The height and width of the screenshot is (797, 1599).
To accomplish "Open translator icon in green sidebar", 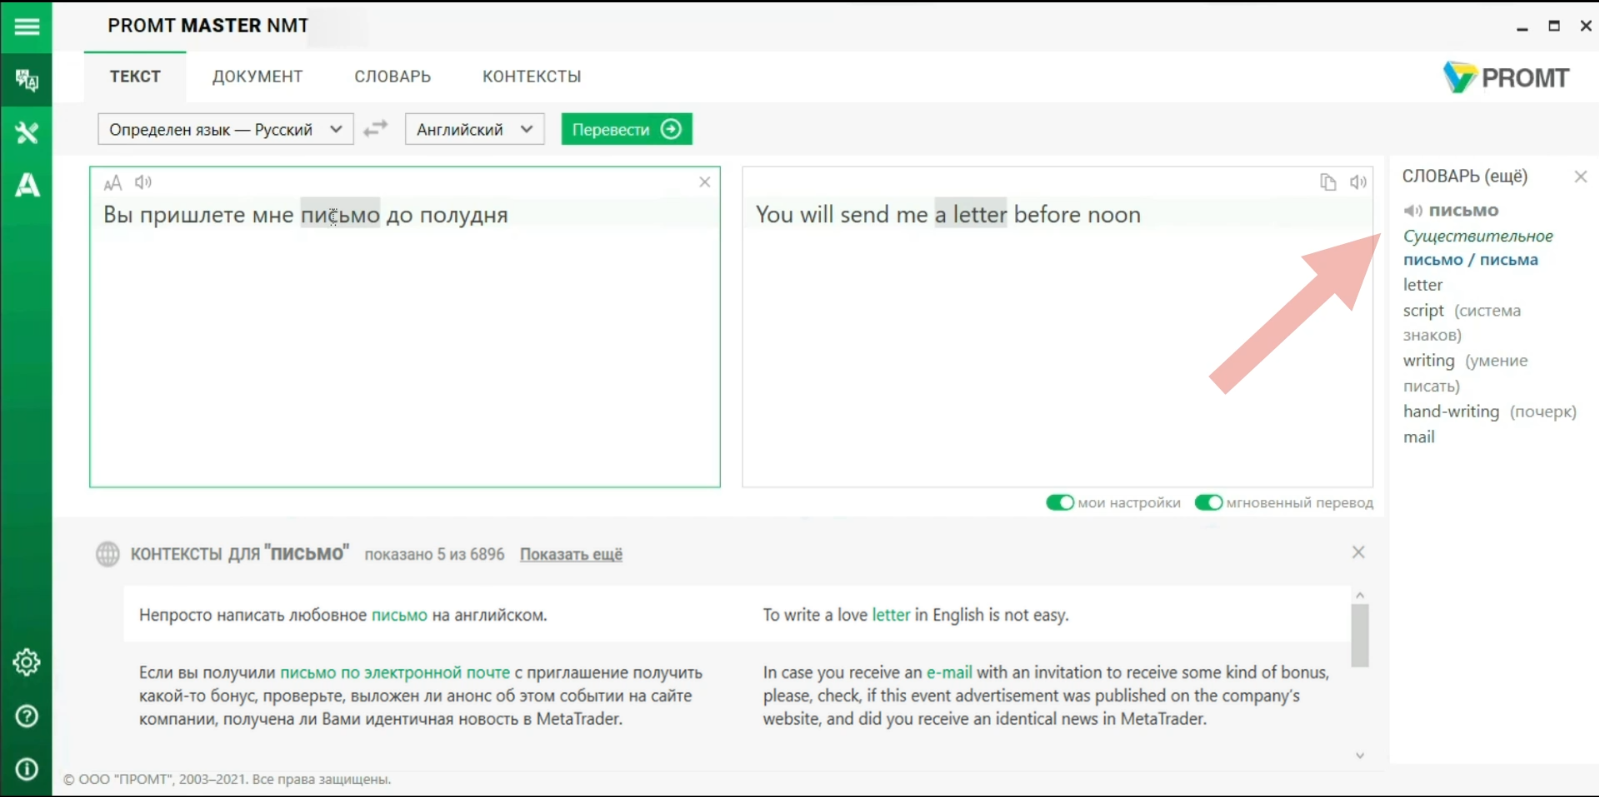I will pos(27,80).
